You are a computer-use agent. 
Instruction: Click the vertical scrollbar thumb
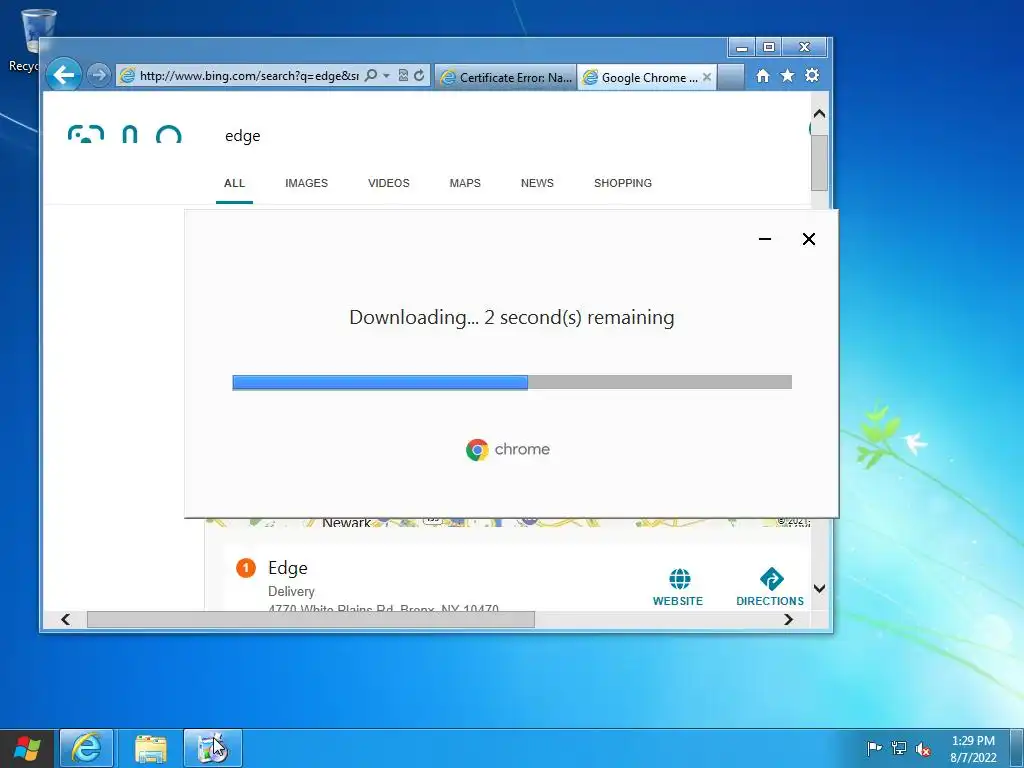pyautogui.click(x=819, y=162)
